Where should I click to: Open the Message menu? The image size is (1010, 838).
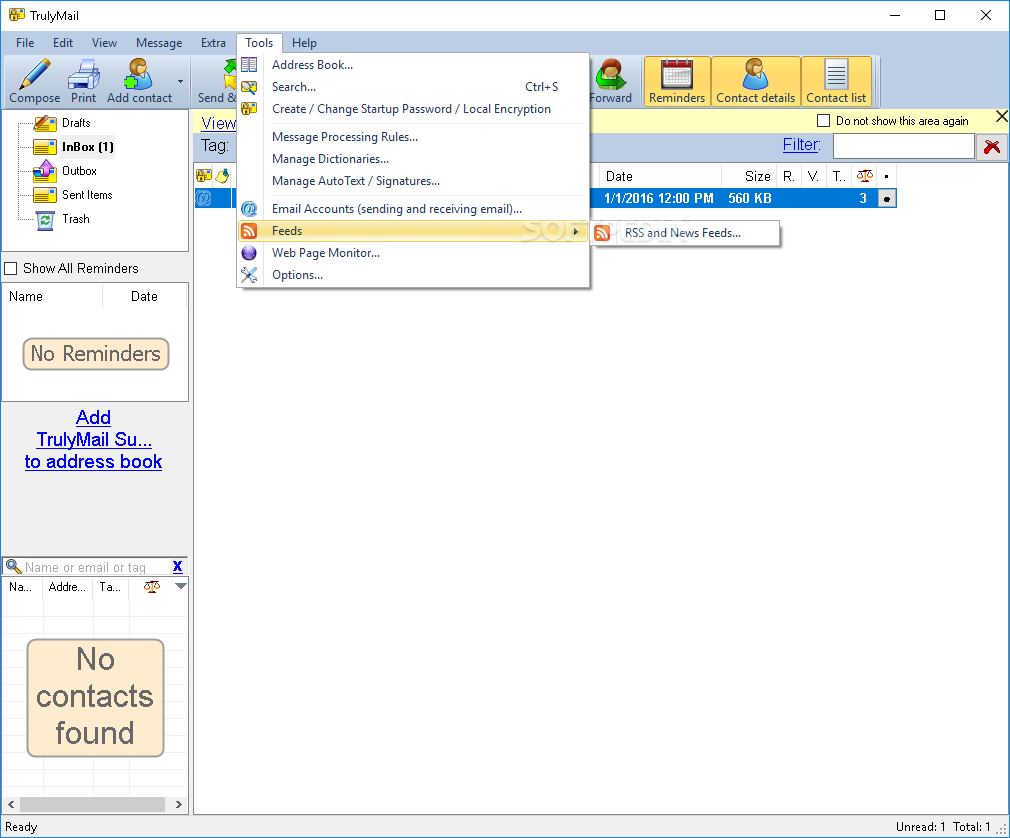point(159,43)
